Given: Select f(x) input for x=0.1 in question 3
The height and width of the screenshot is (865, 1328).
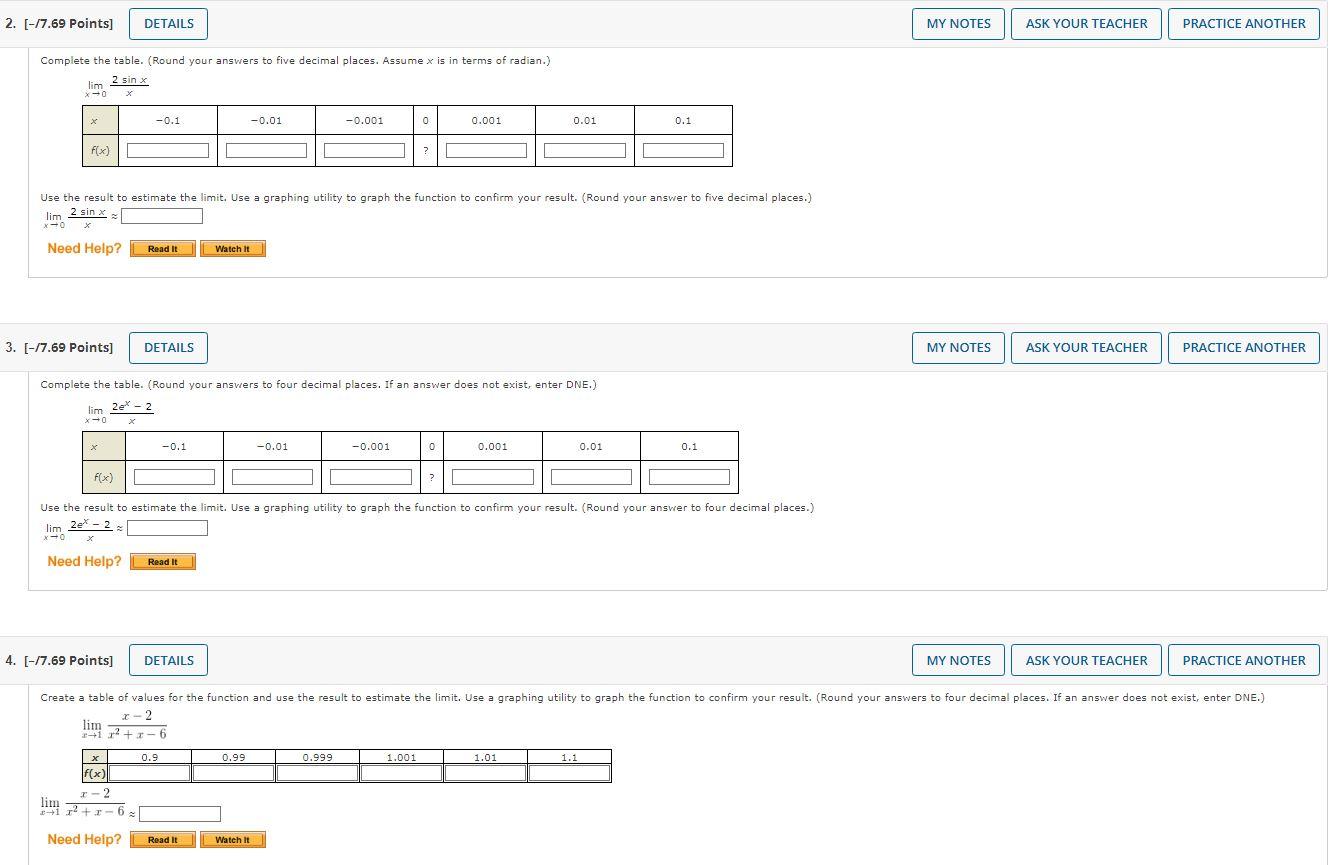Looking at the screenshot, I should [x=689, y=476].
